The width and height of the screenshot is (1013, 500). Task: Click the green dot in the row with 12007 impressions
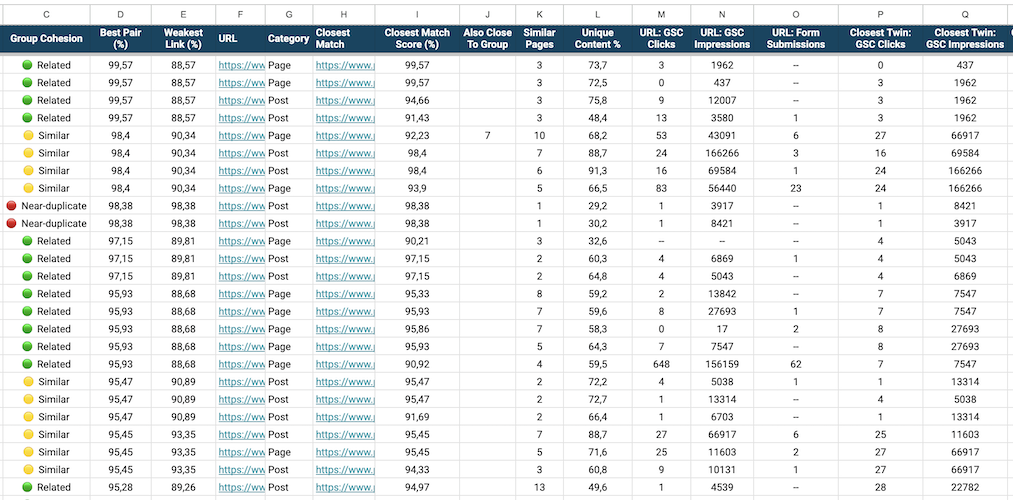[27, 100]
